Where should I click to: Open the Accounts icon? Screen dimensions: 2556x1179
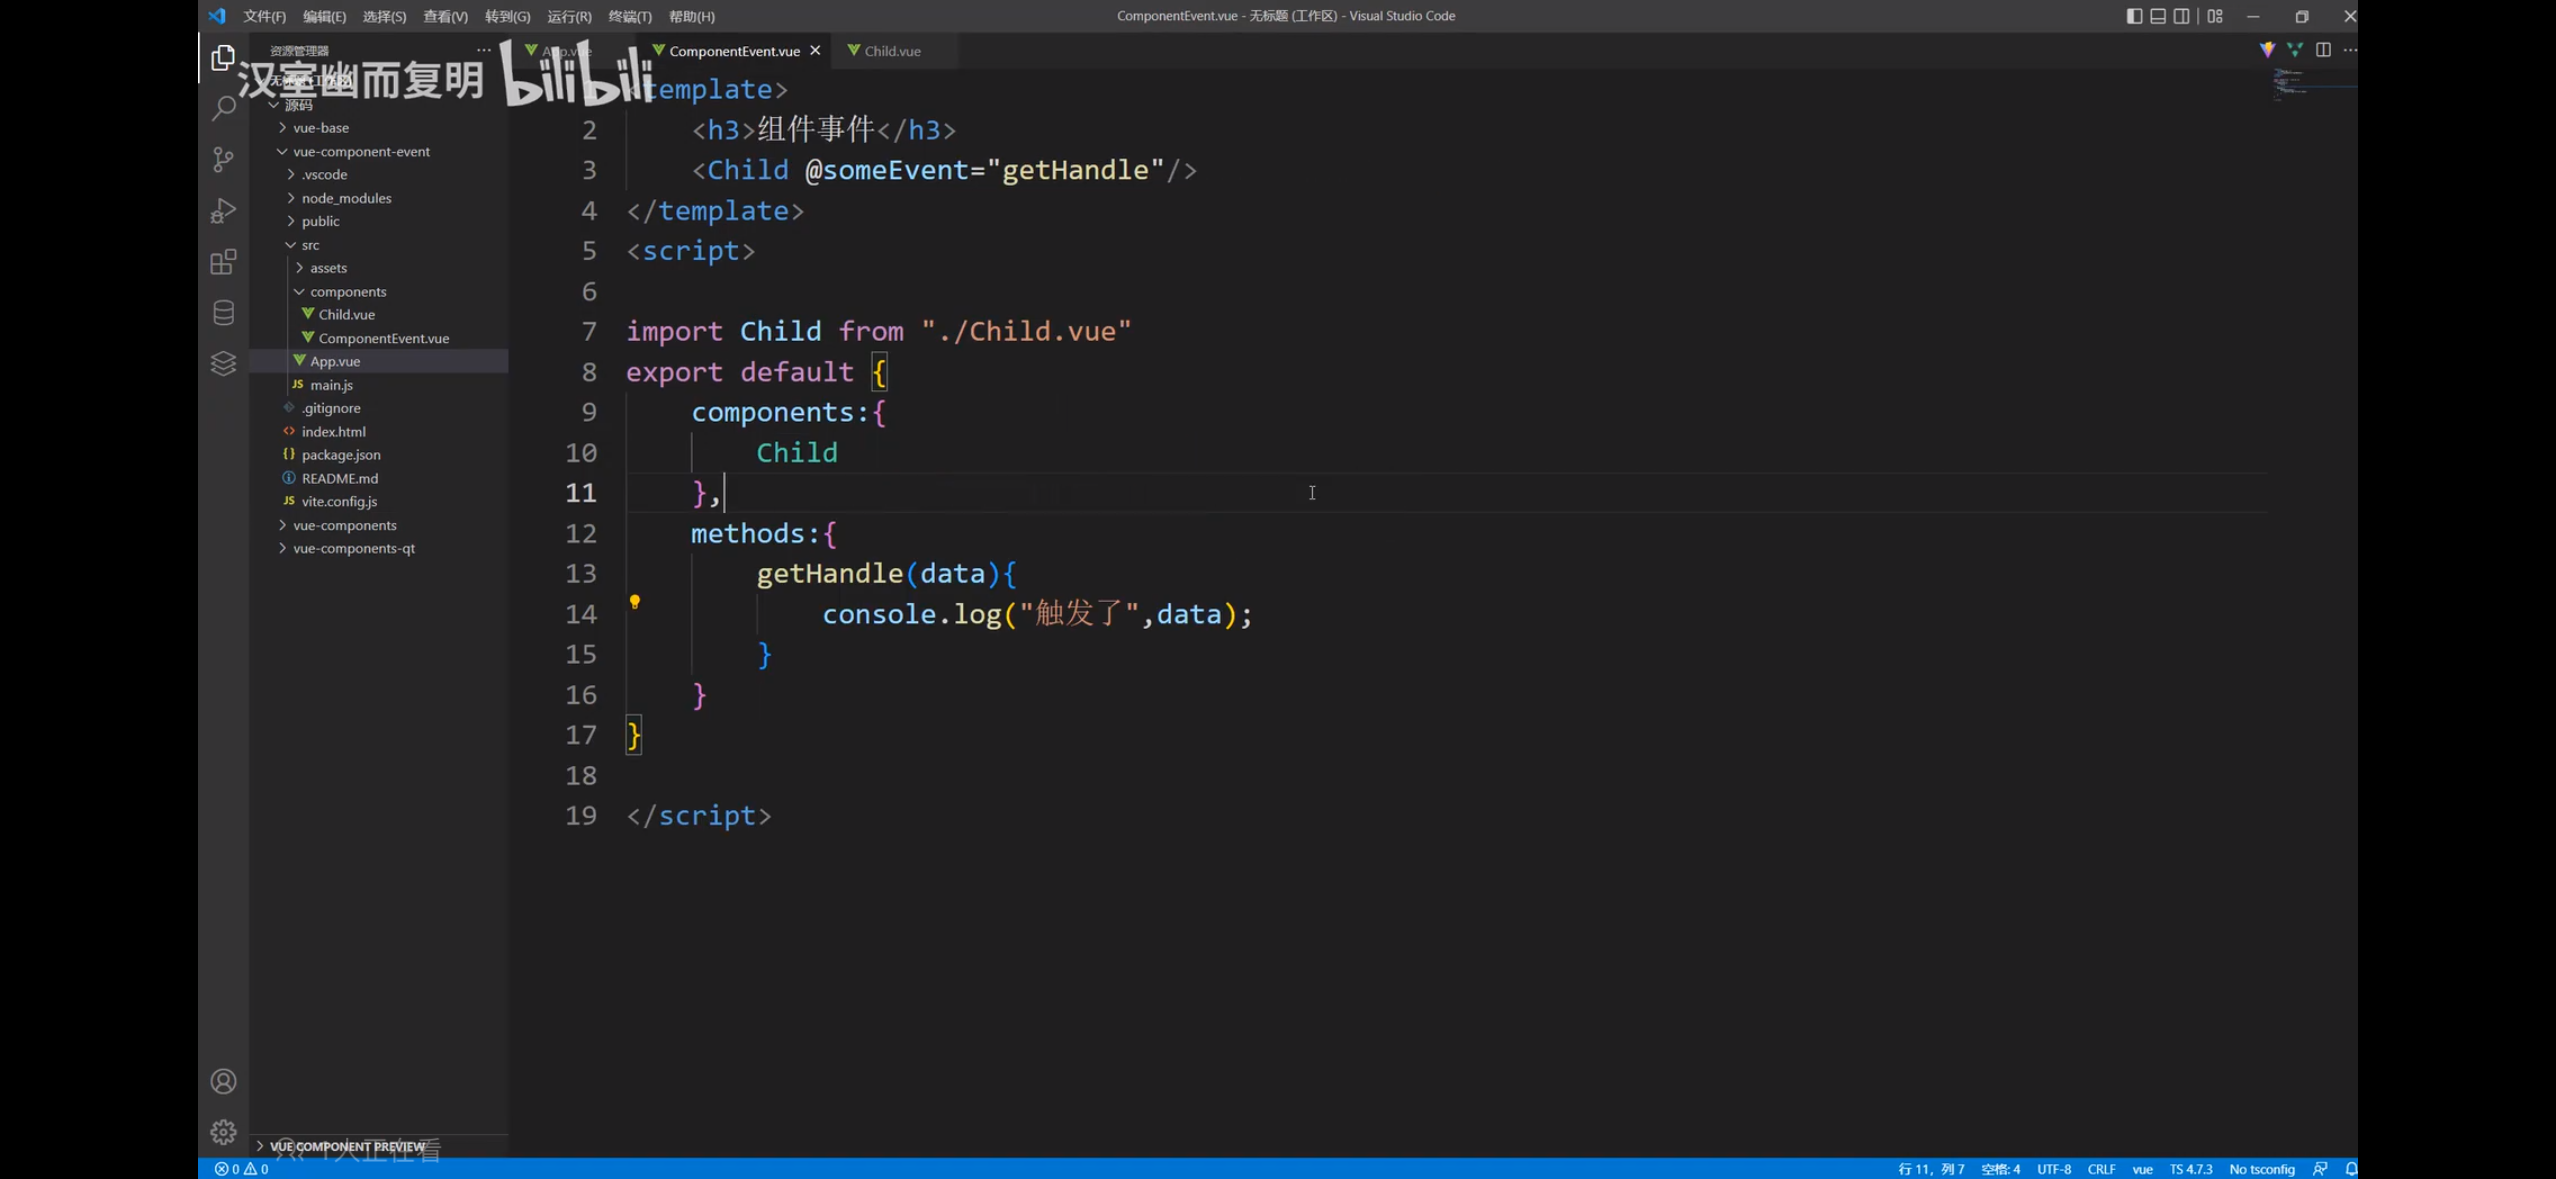[x=223, y=1081]
